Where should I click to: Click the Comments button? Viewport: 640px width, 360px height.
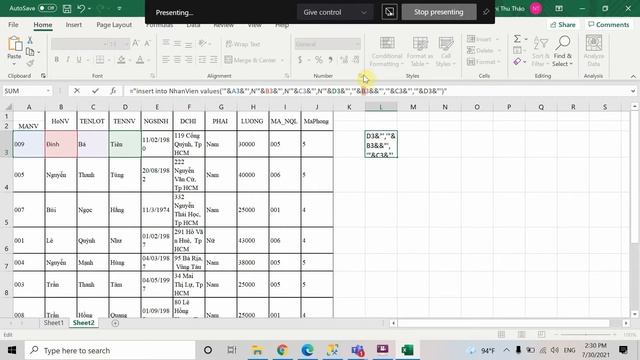pos(608,24)
